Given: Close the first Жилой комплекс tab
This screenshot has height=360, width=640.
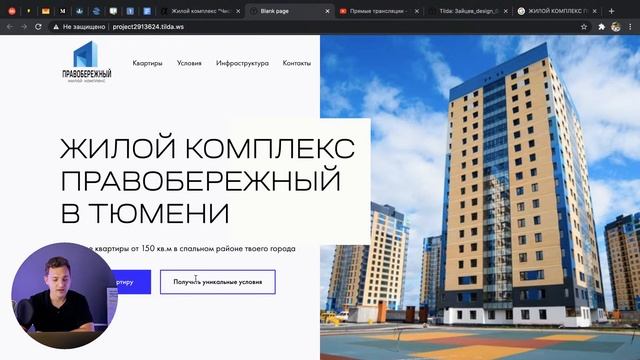Looking at the screenshot, I should pyautogui.click(x=238, y=11).
